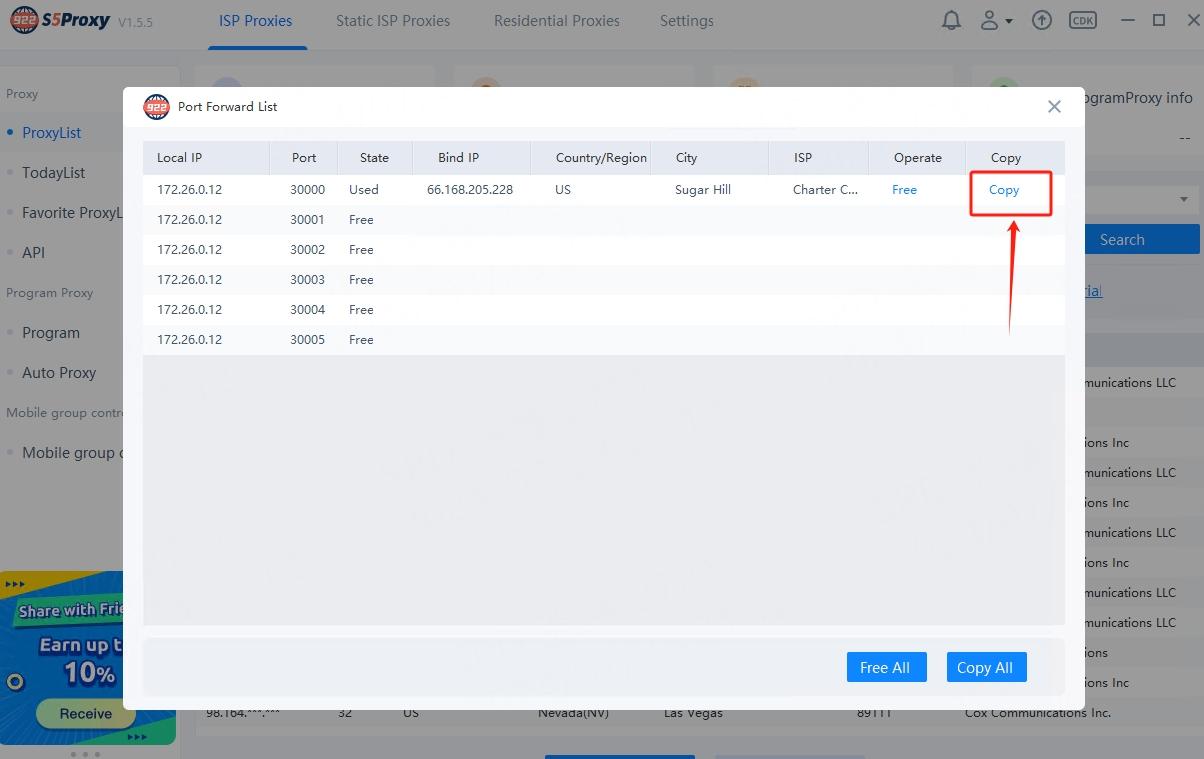Close the Port Forward List dialog

(1054, 107)
